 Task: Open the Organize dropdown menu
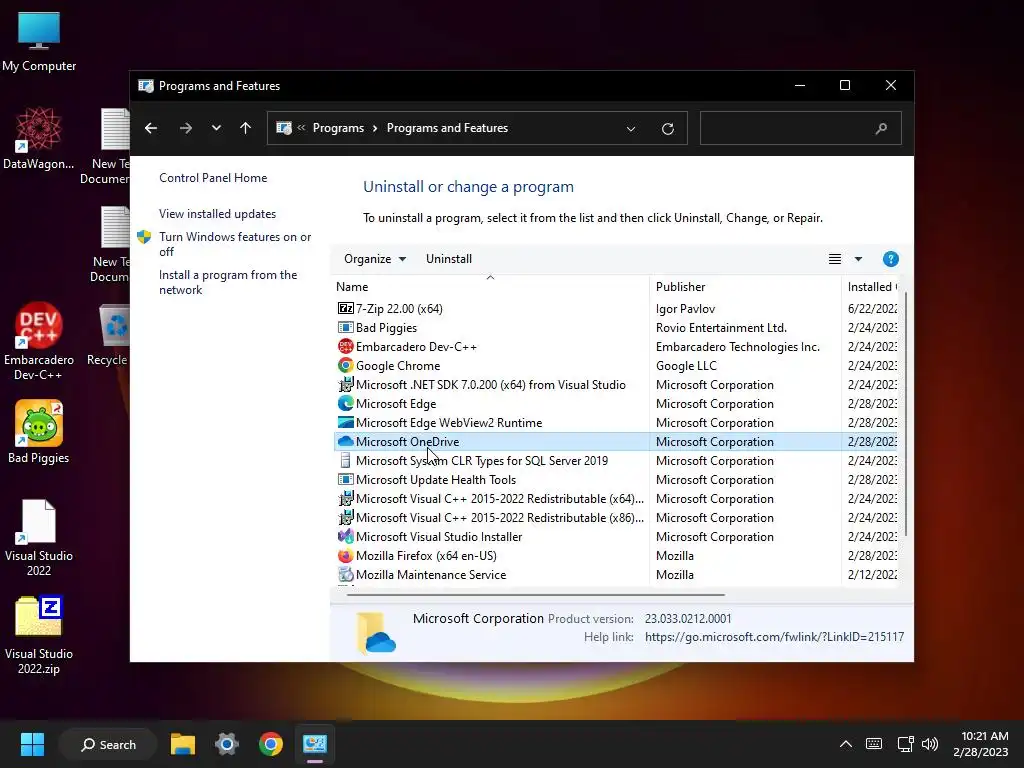coord(375,259)
